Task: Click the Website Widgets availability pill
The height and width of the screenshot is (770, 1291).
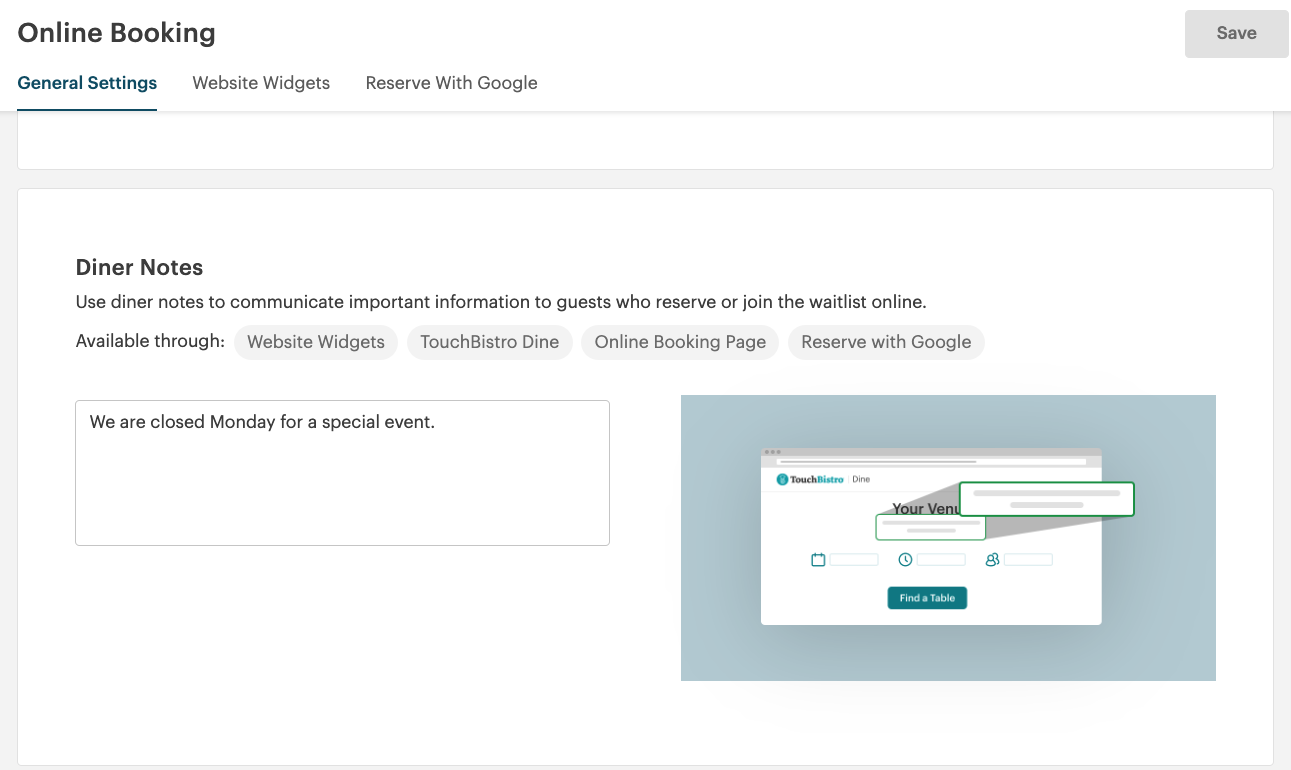Action: coord(315,342)
